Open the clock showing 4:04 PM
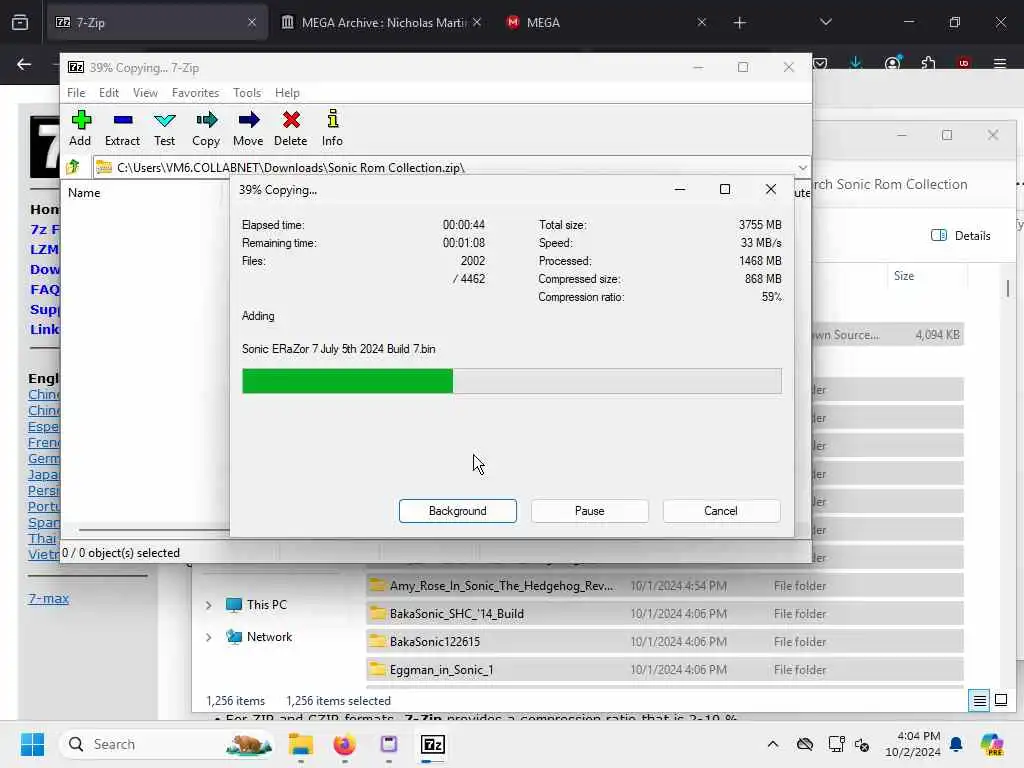The image size is (1024, 768). click(912, 744)
